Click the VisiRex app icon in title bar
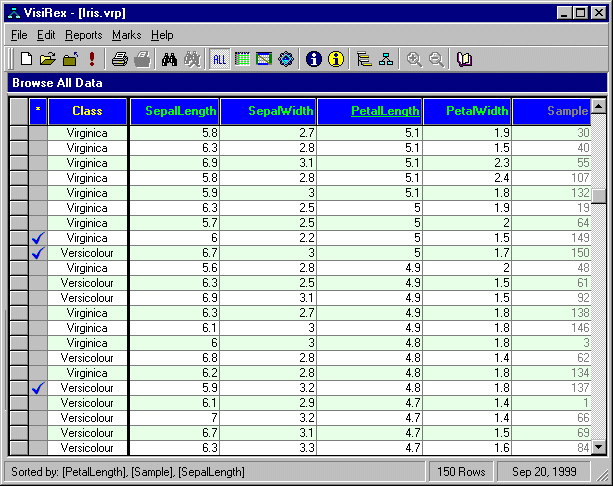The height and width of the screenshot is (486, 613). (14, 13)
